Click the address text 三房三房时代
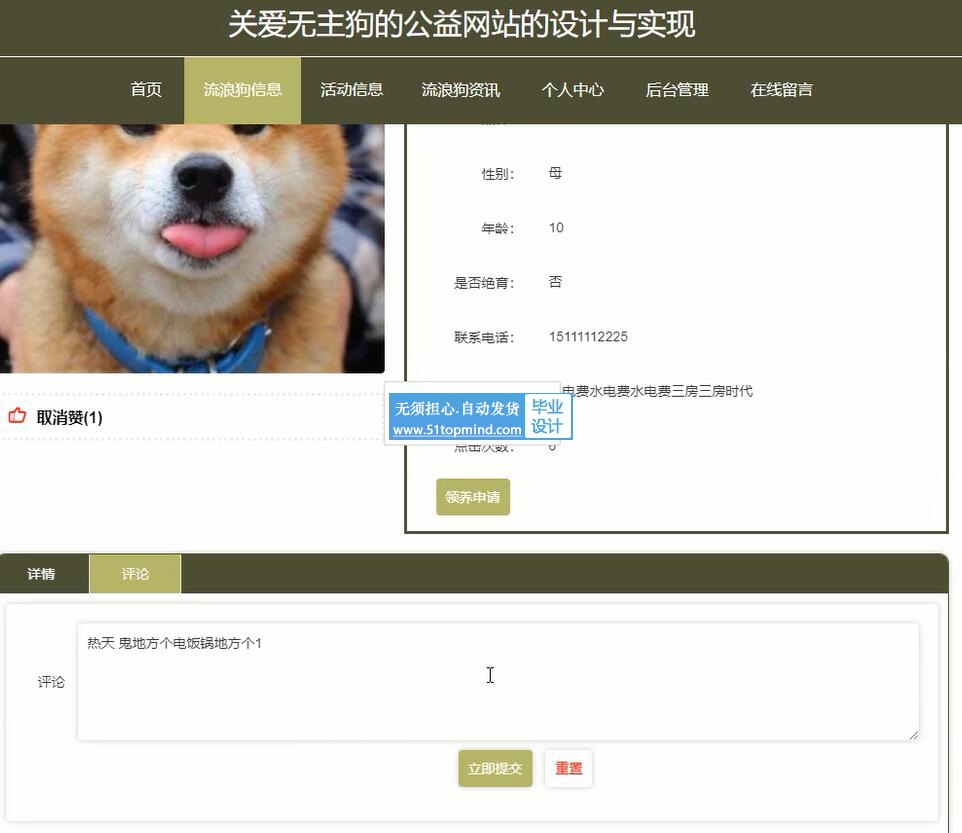 click(712, 391)
